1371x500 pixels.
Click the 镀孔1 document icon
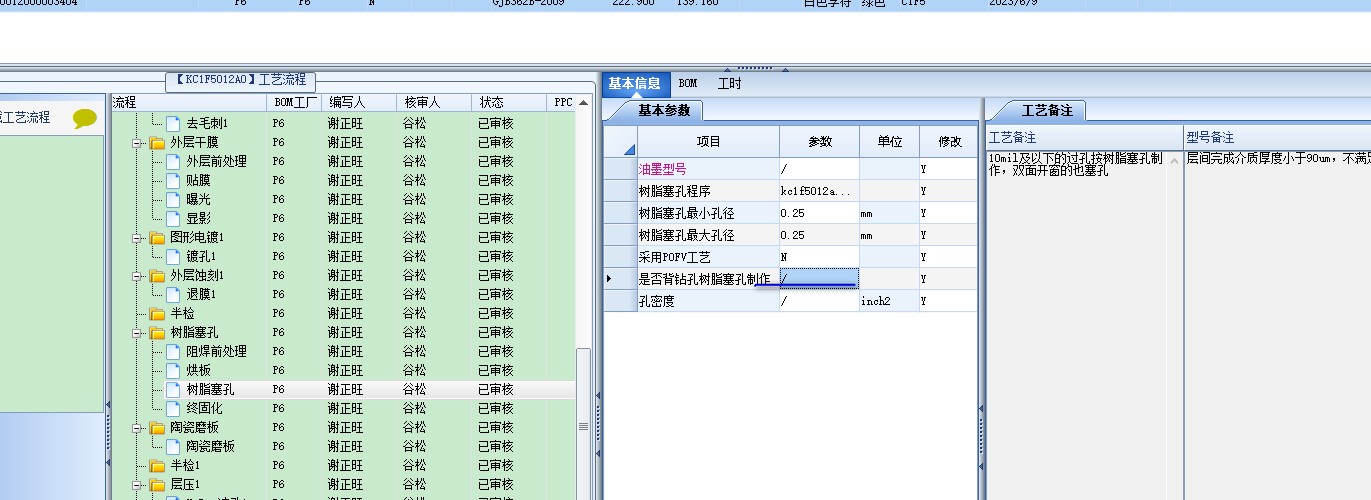coord(173,256)
